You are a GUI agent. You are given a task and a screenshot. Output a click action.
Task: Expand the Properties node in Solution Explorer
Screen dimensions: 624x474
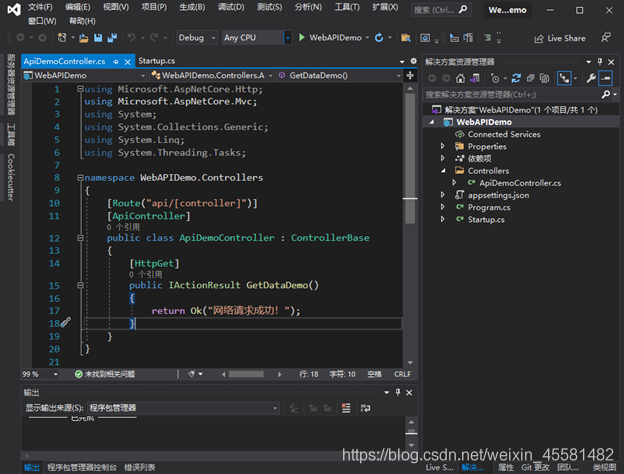(443, 146)
